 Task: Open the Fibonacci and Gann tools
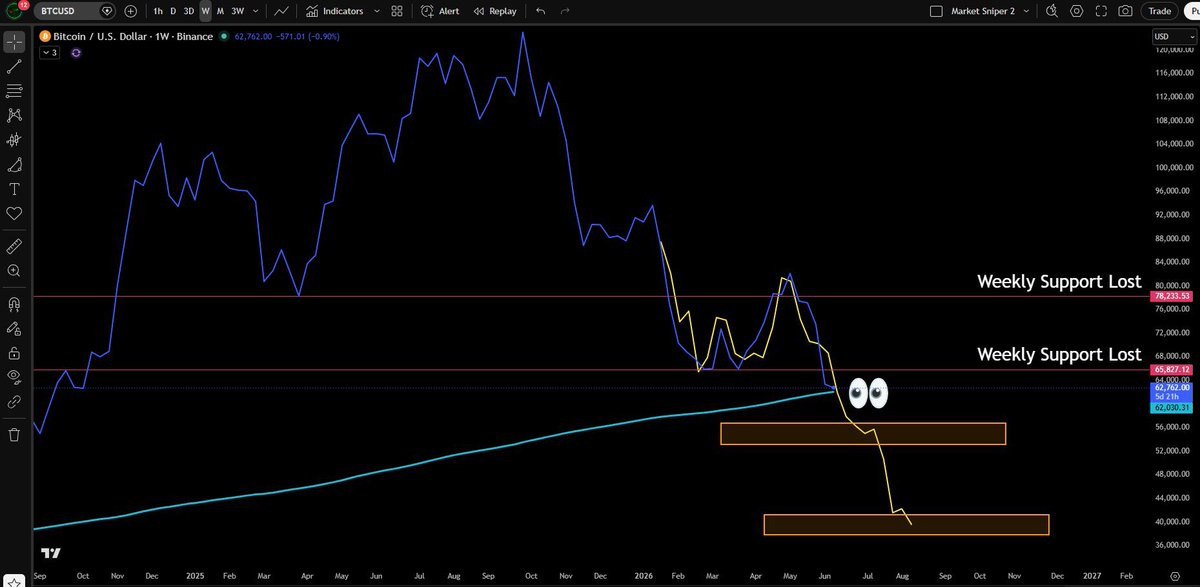click(x=14, y=91)
